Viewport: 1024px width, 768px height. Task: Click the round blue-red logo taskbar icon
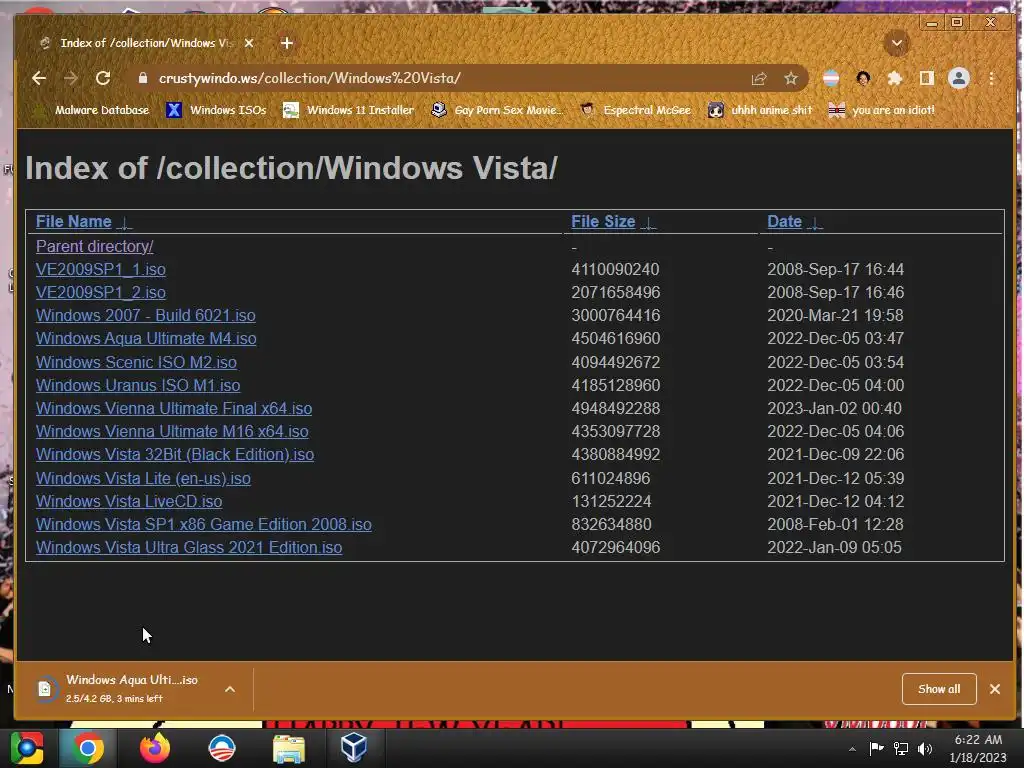click(221, 748)
